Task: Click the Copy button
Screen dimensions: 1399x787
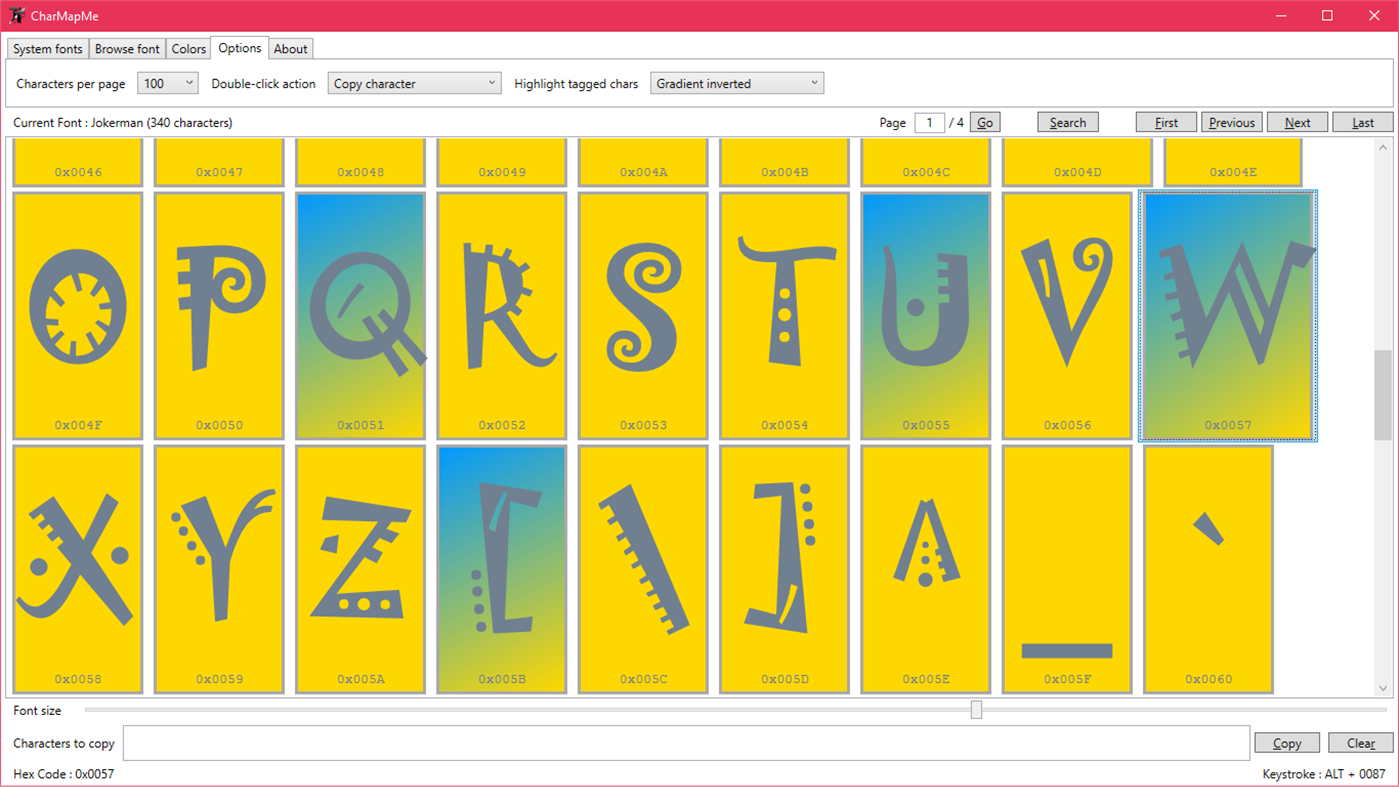Action: coord(1287,743)
